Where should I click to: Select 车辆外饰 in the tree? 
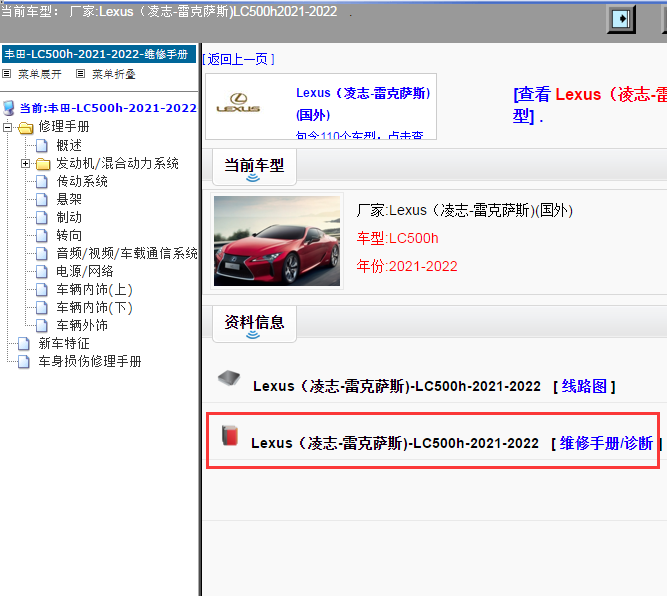[82, 325]
